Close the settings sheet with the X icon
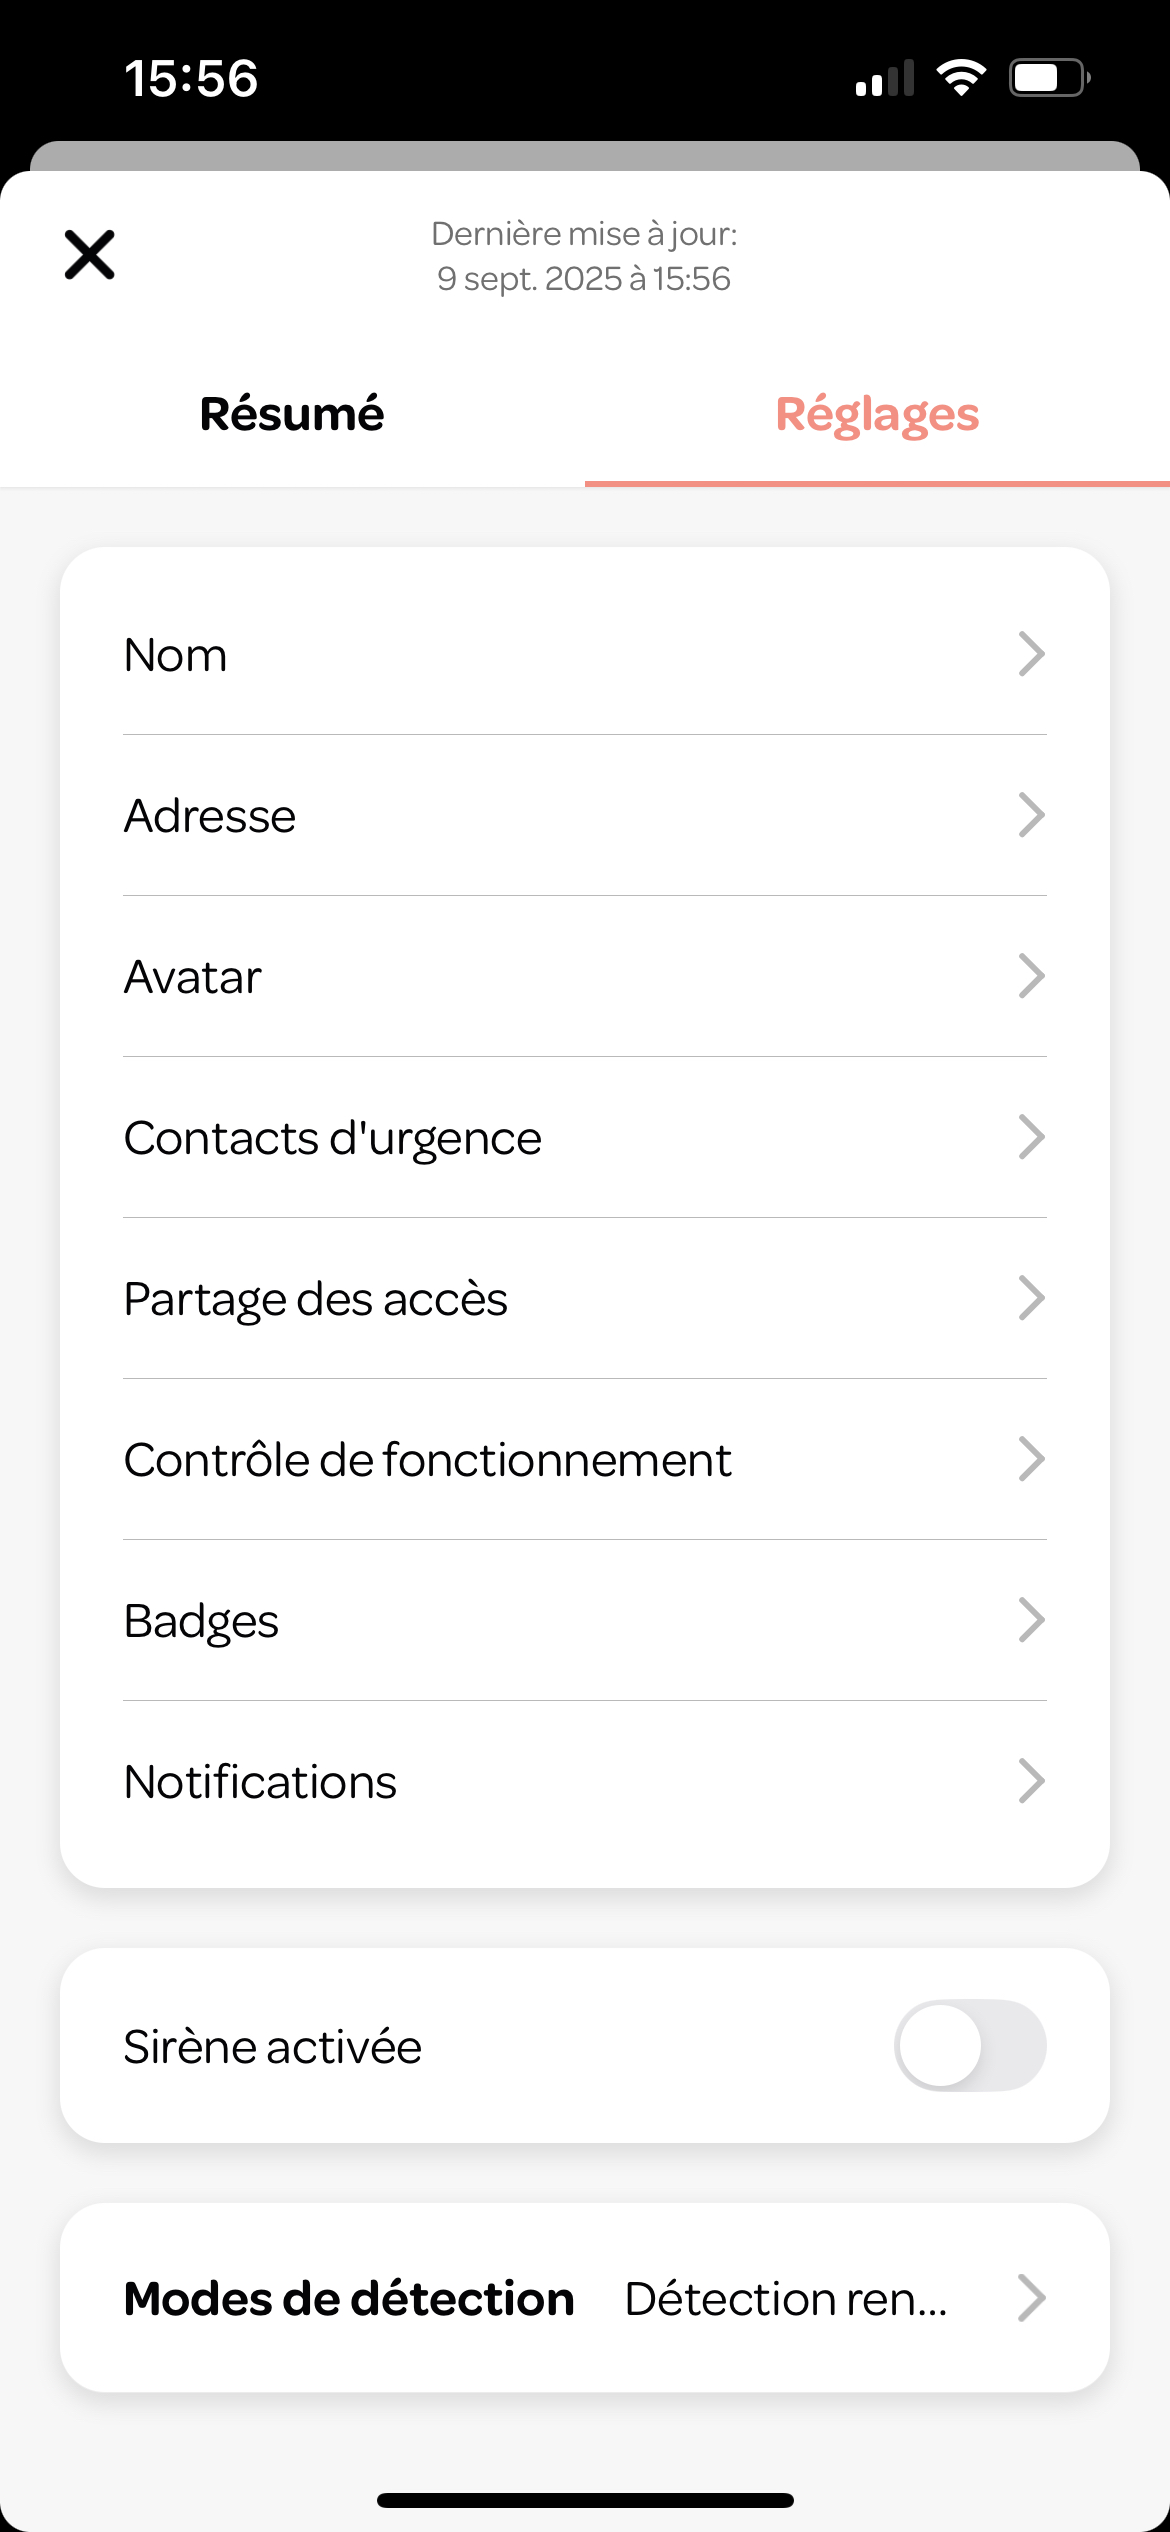Screen dimensions: 1170x2532 click(90, 255)
